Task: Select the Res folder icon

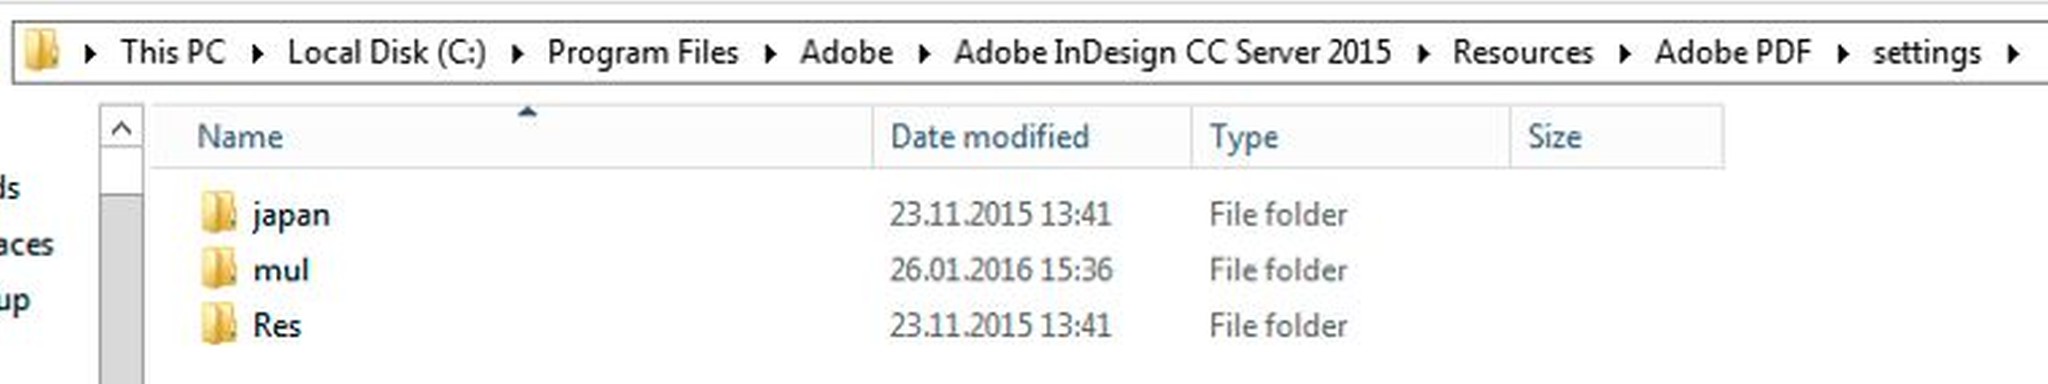Action: point(219,325)
